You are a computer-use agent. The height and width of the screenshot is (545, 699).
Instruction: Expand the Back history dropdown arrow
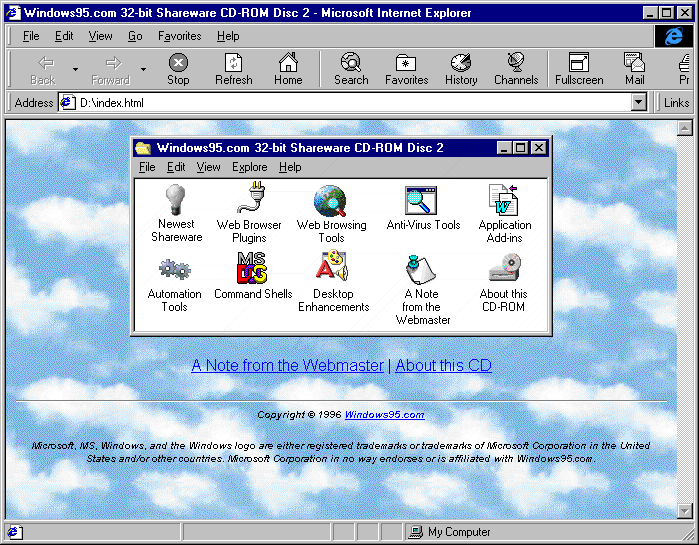(x=75, y=69)
